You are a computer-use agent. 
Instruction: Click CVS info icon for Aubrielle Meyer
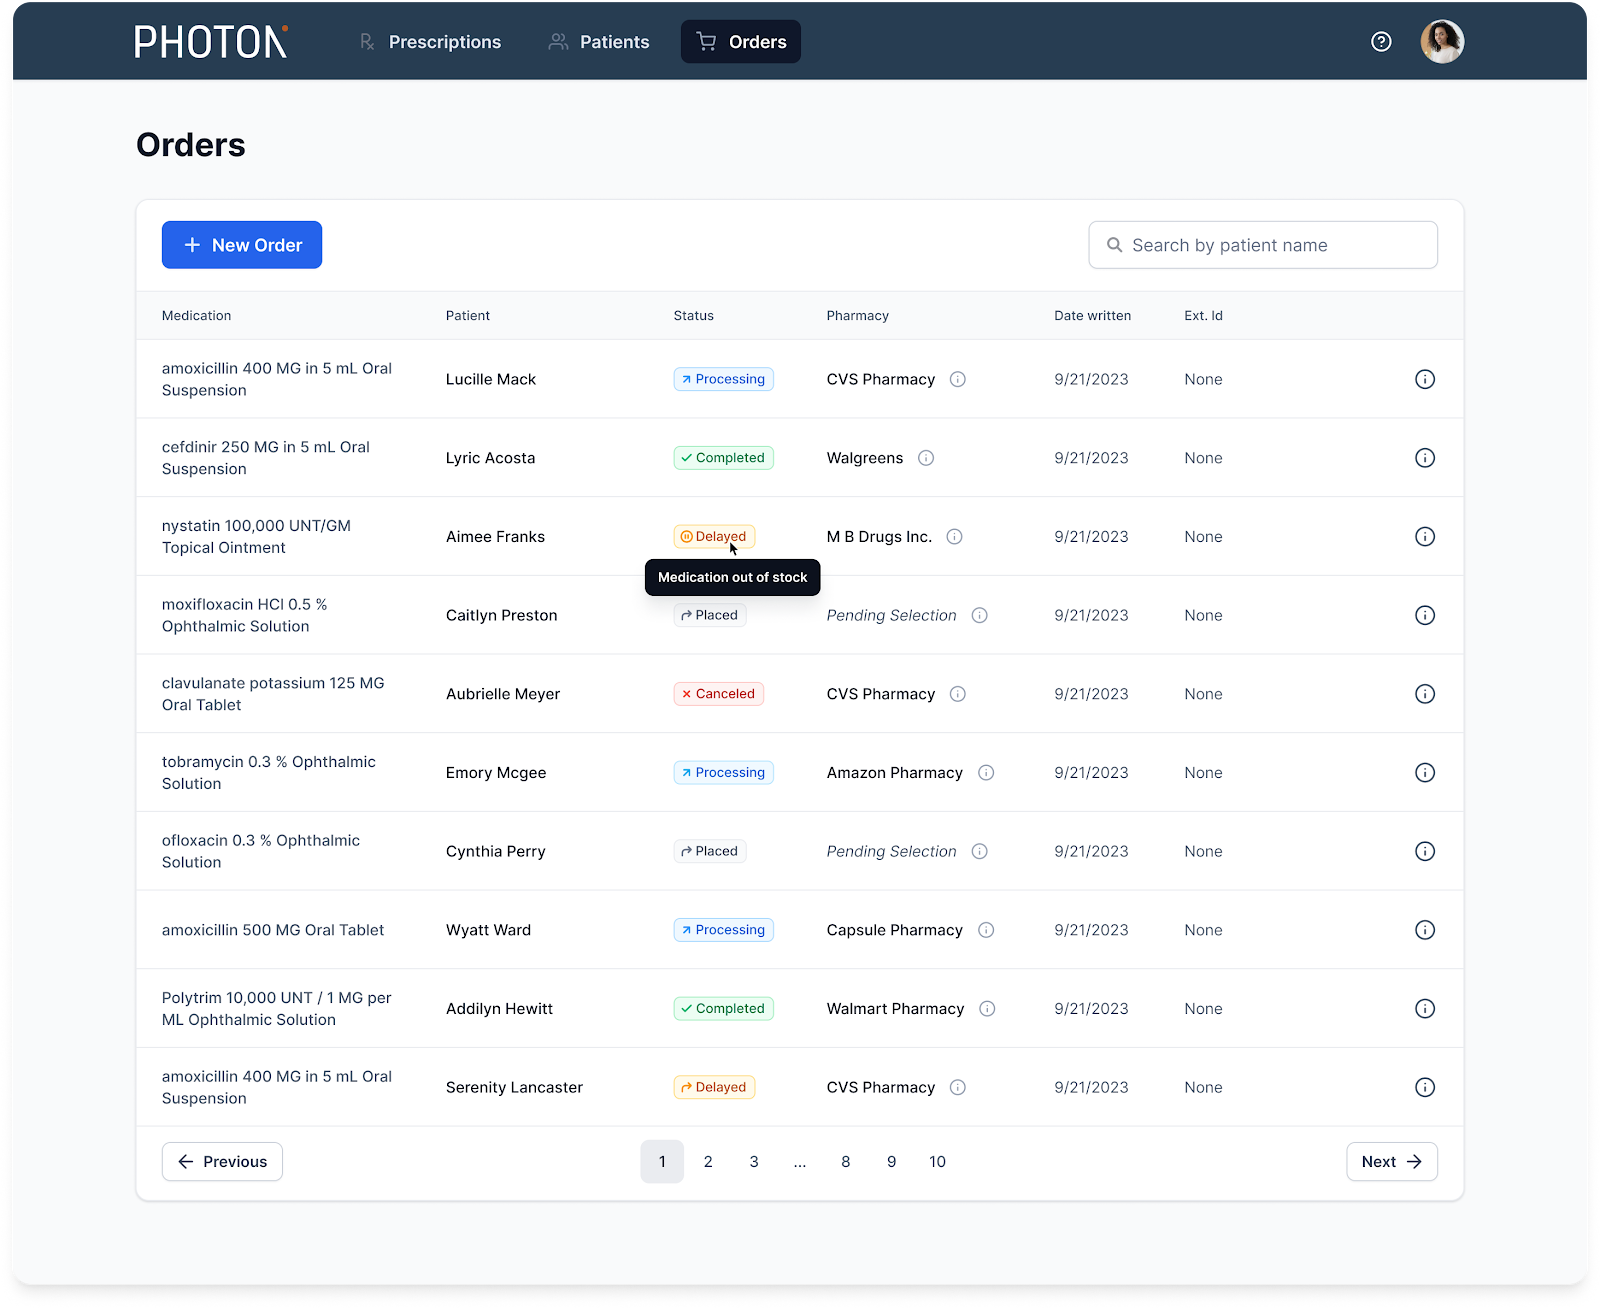point(958,694)
